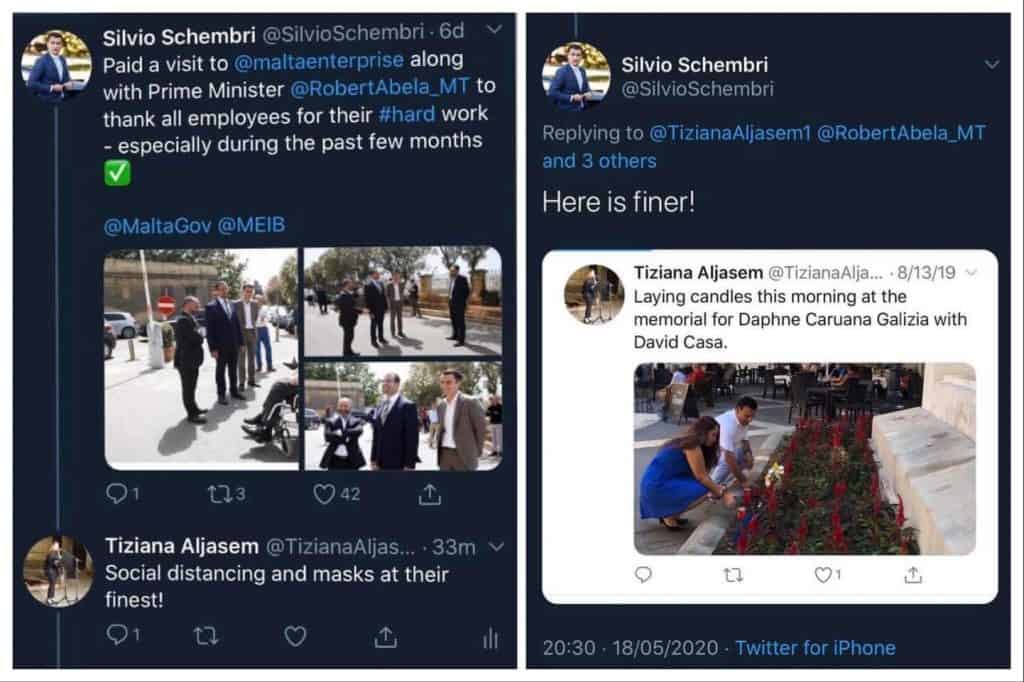Retweet the quoted candle memorial tweet

click(733, 575)
